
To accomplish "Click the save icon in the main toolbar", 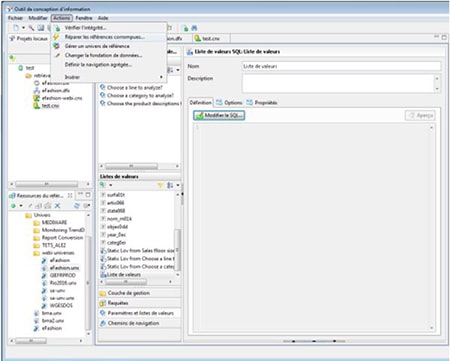I will click(x=40, y=28).
